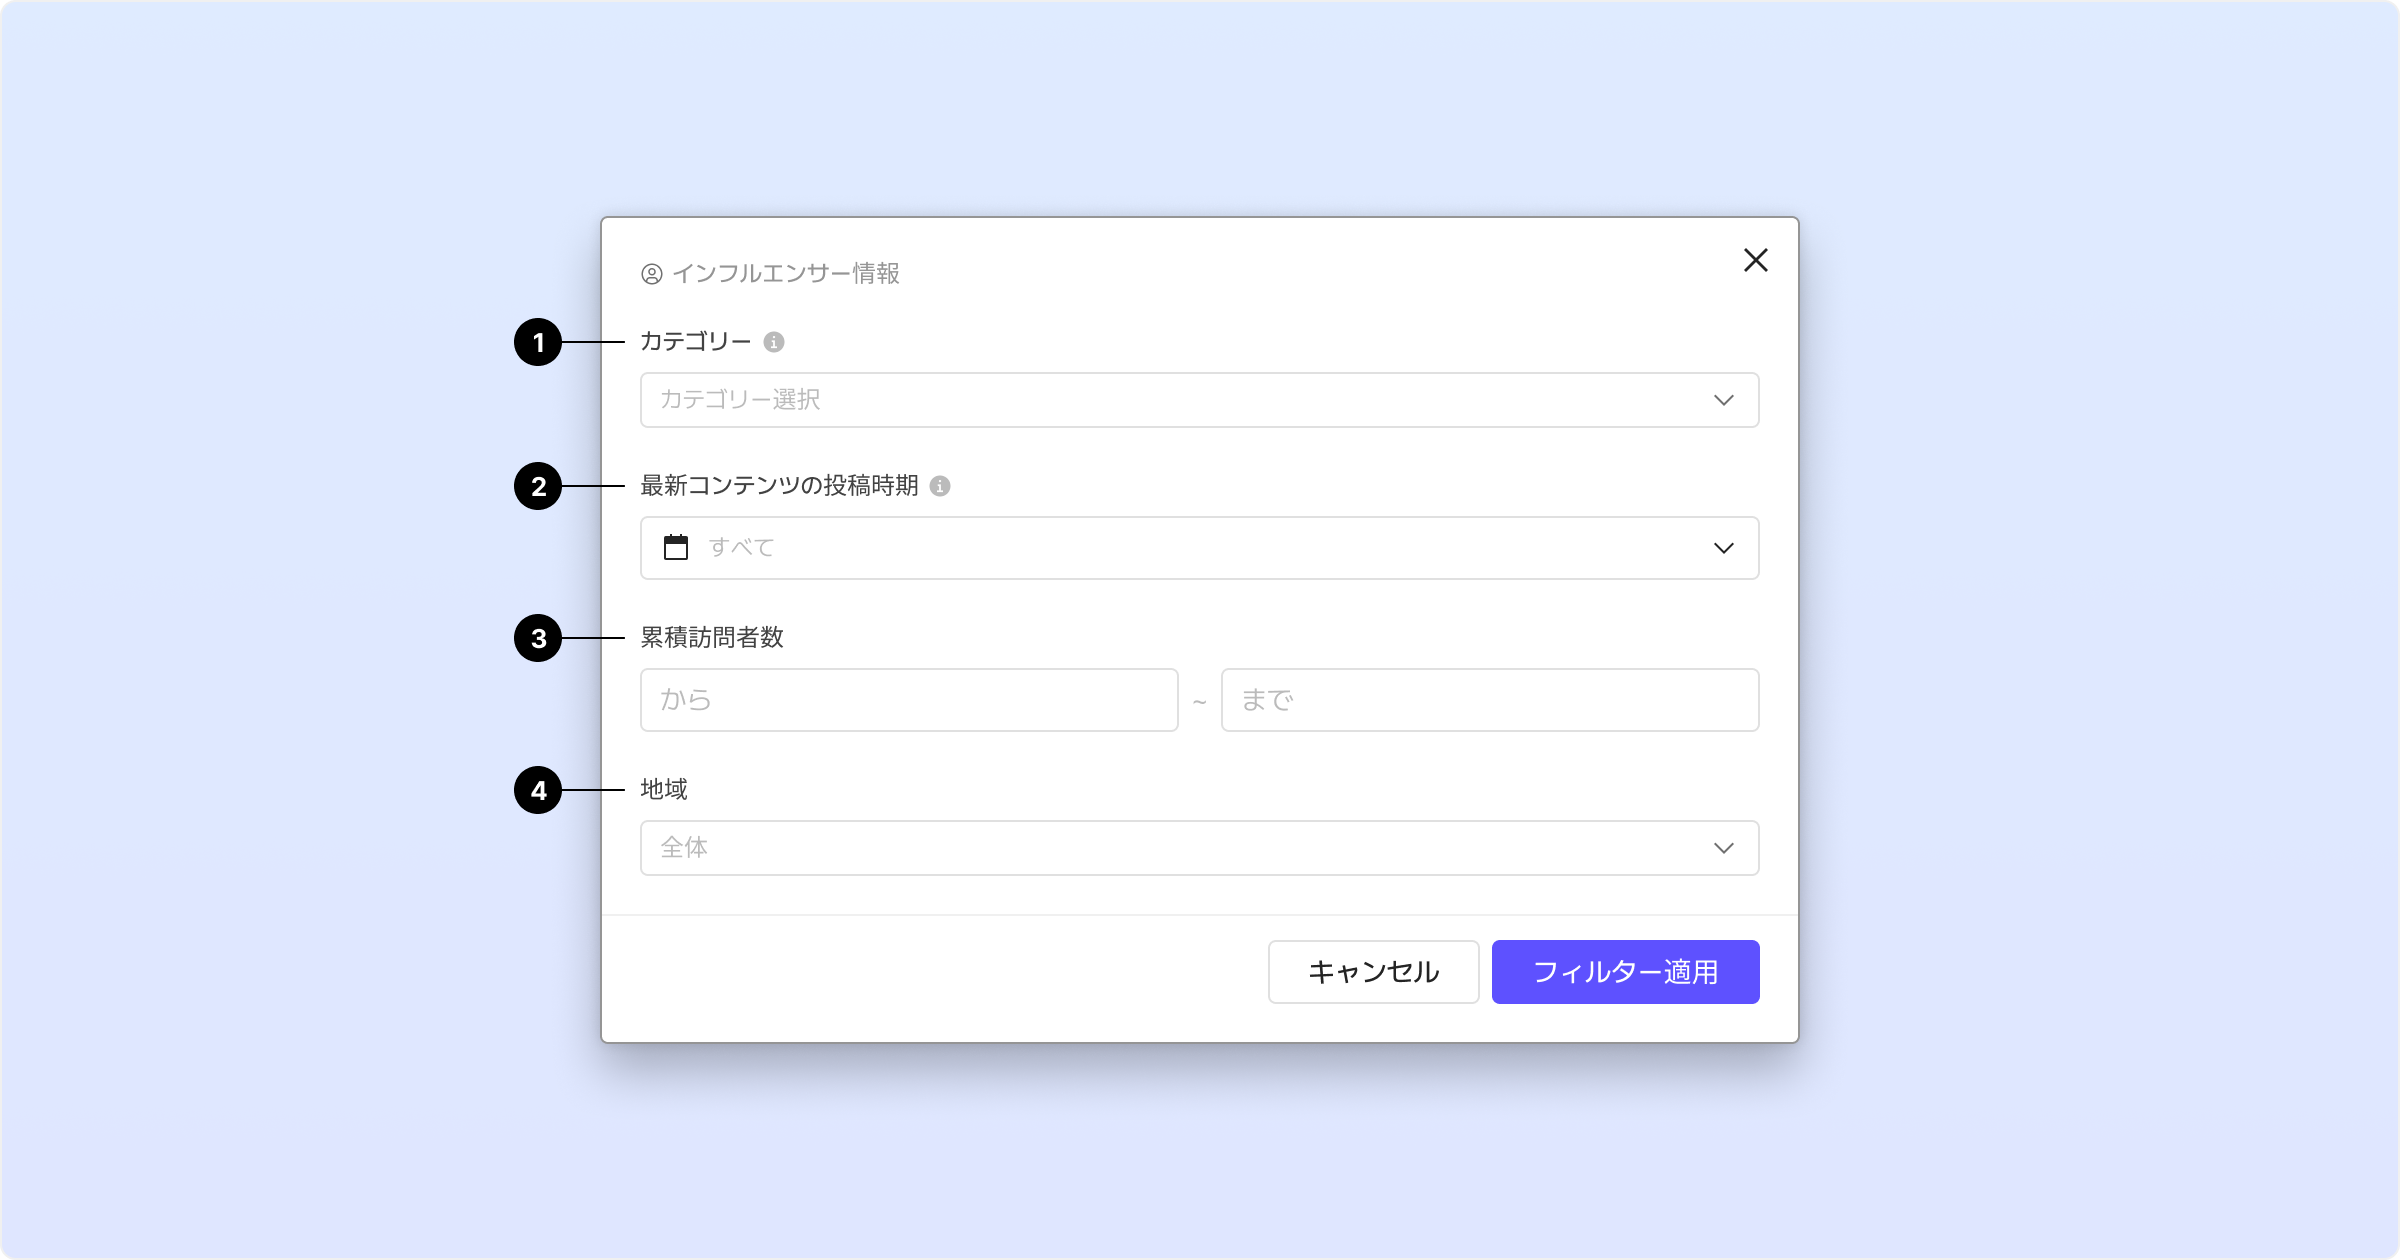2400x1260 pixels.
Task: Apply filter with フィルター適用 button
Action: pyautogui.click(x=1625, y=972)
